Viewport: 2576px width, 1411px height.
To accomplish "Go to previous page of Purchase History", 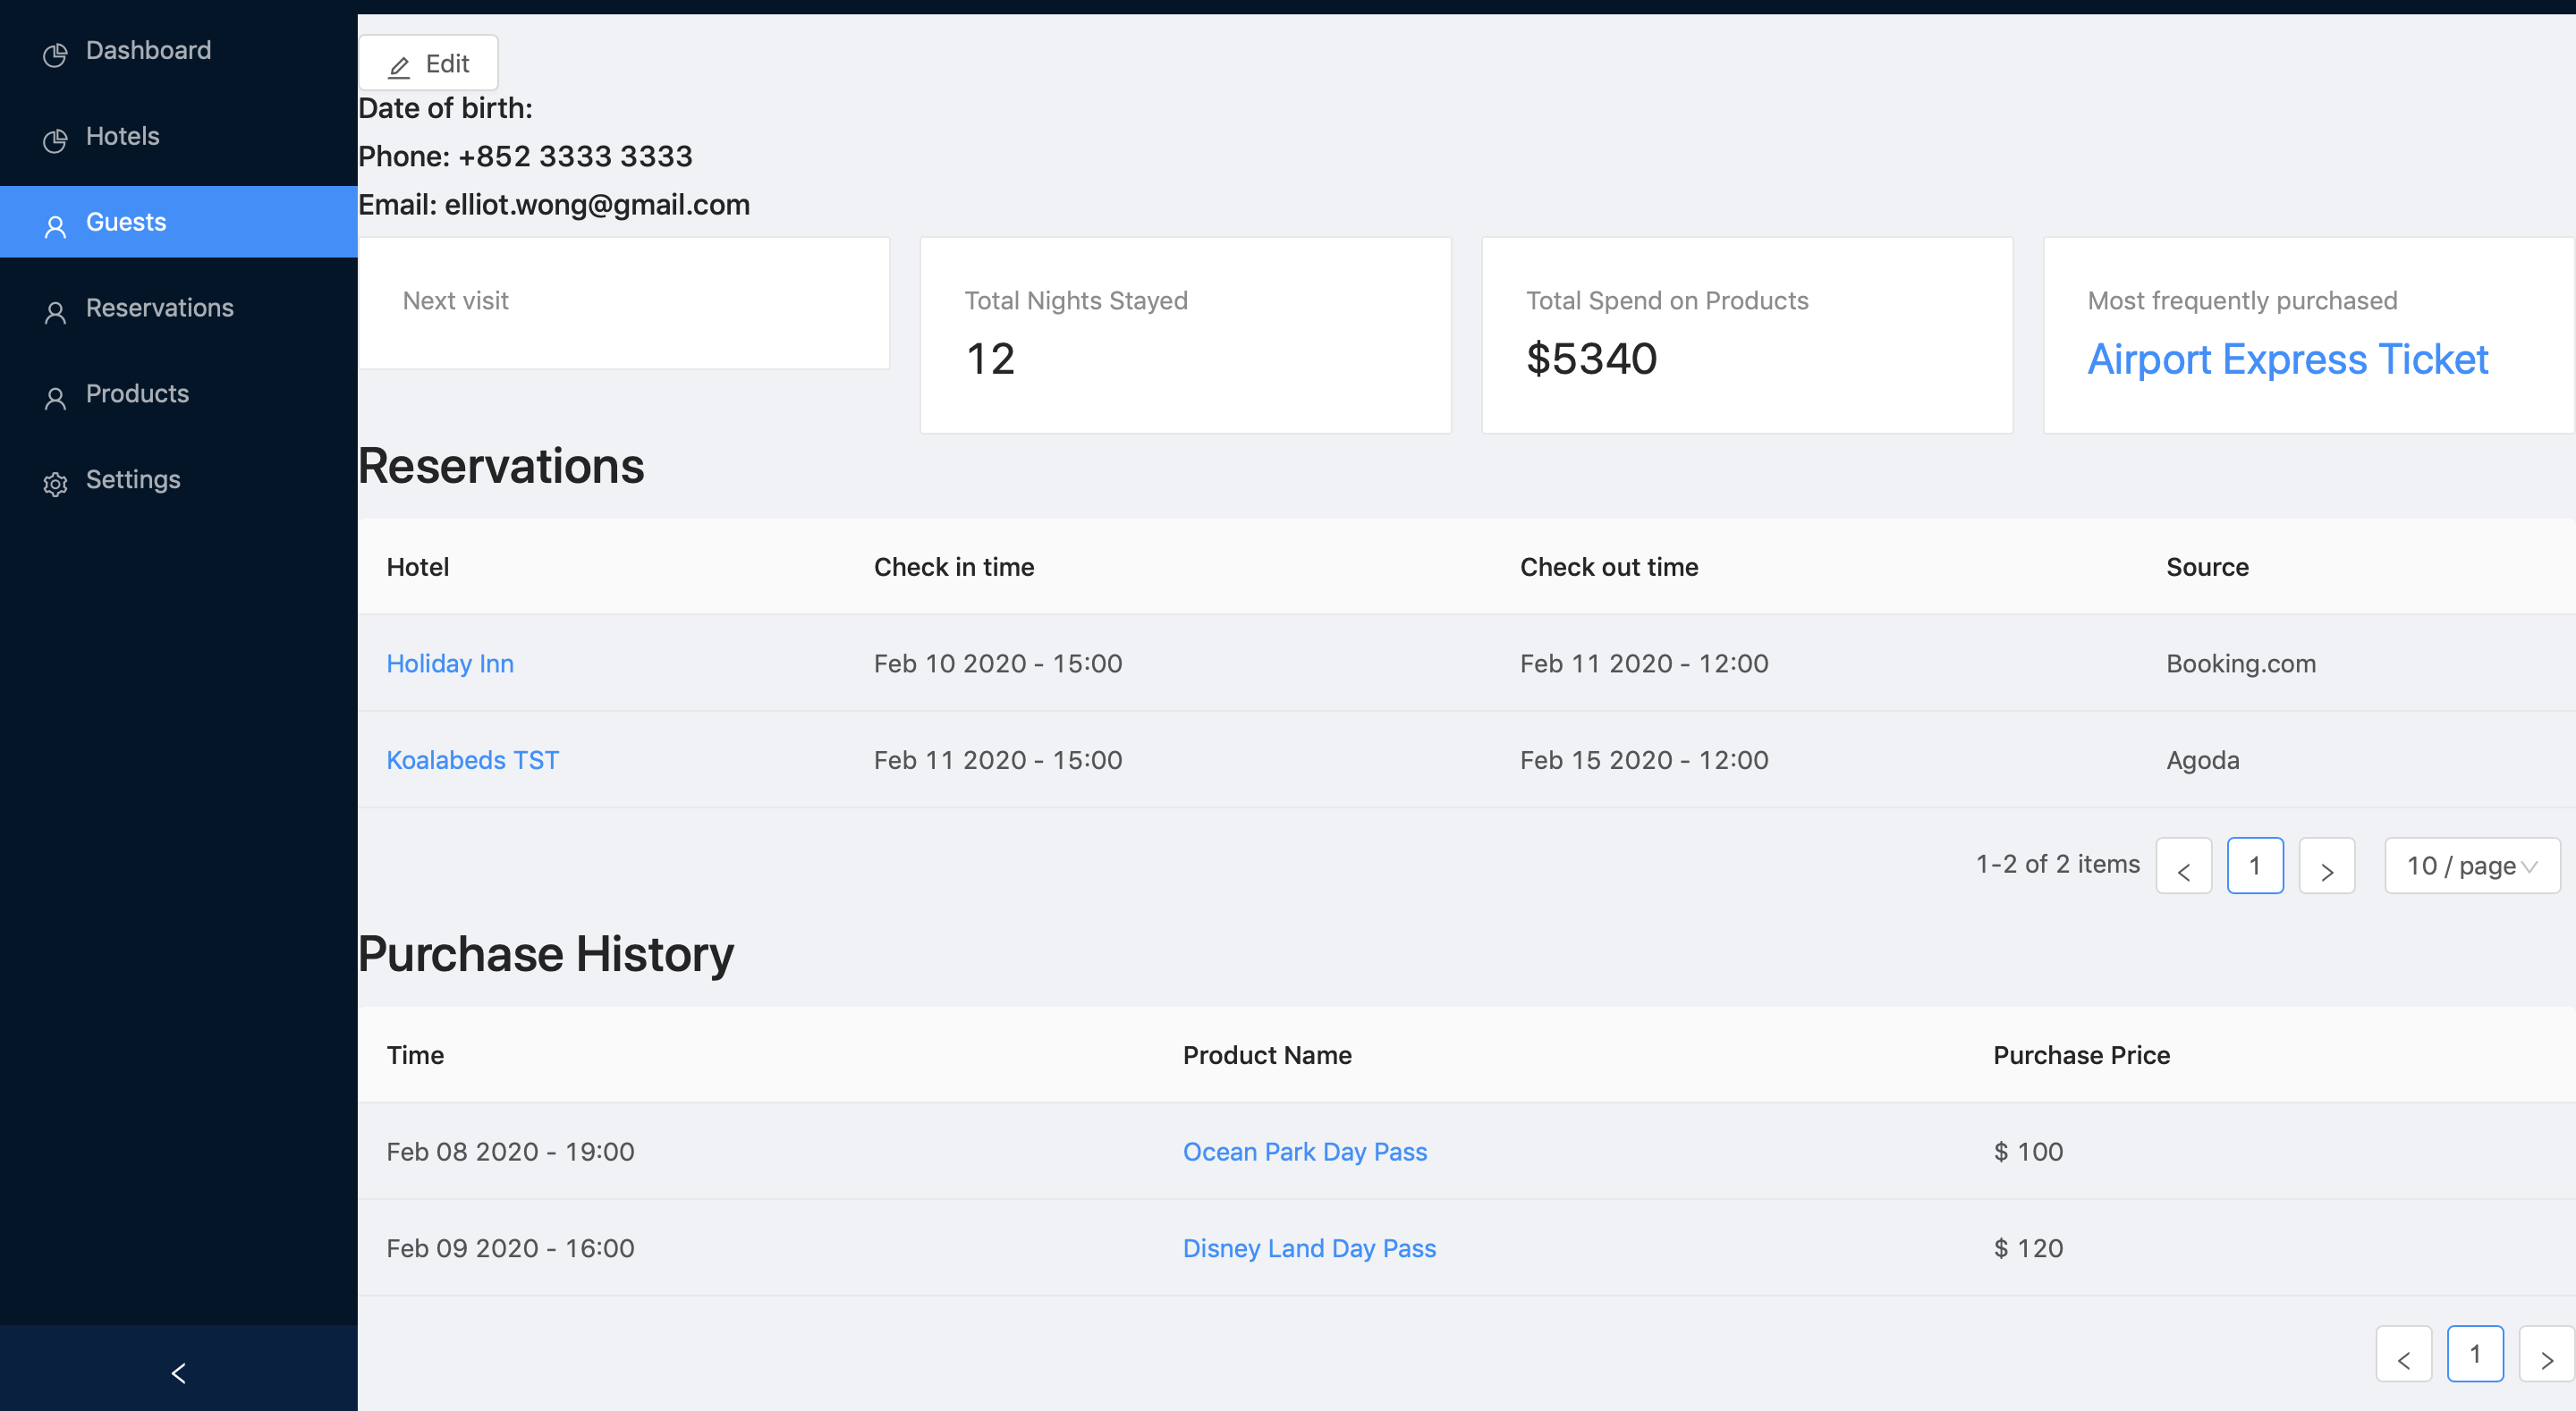I will [2403, 1354].
